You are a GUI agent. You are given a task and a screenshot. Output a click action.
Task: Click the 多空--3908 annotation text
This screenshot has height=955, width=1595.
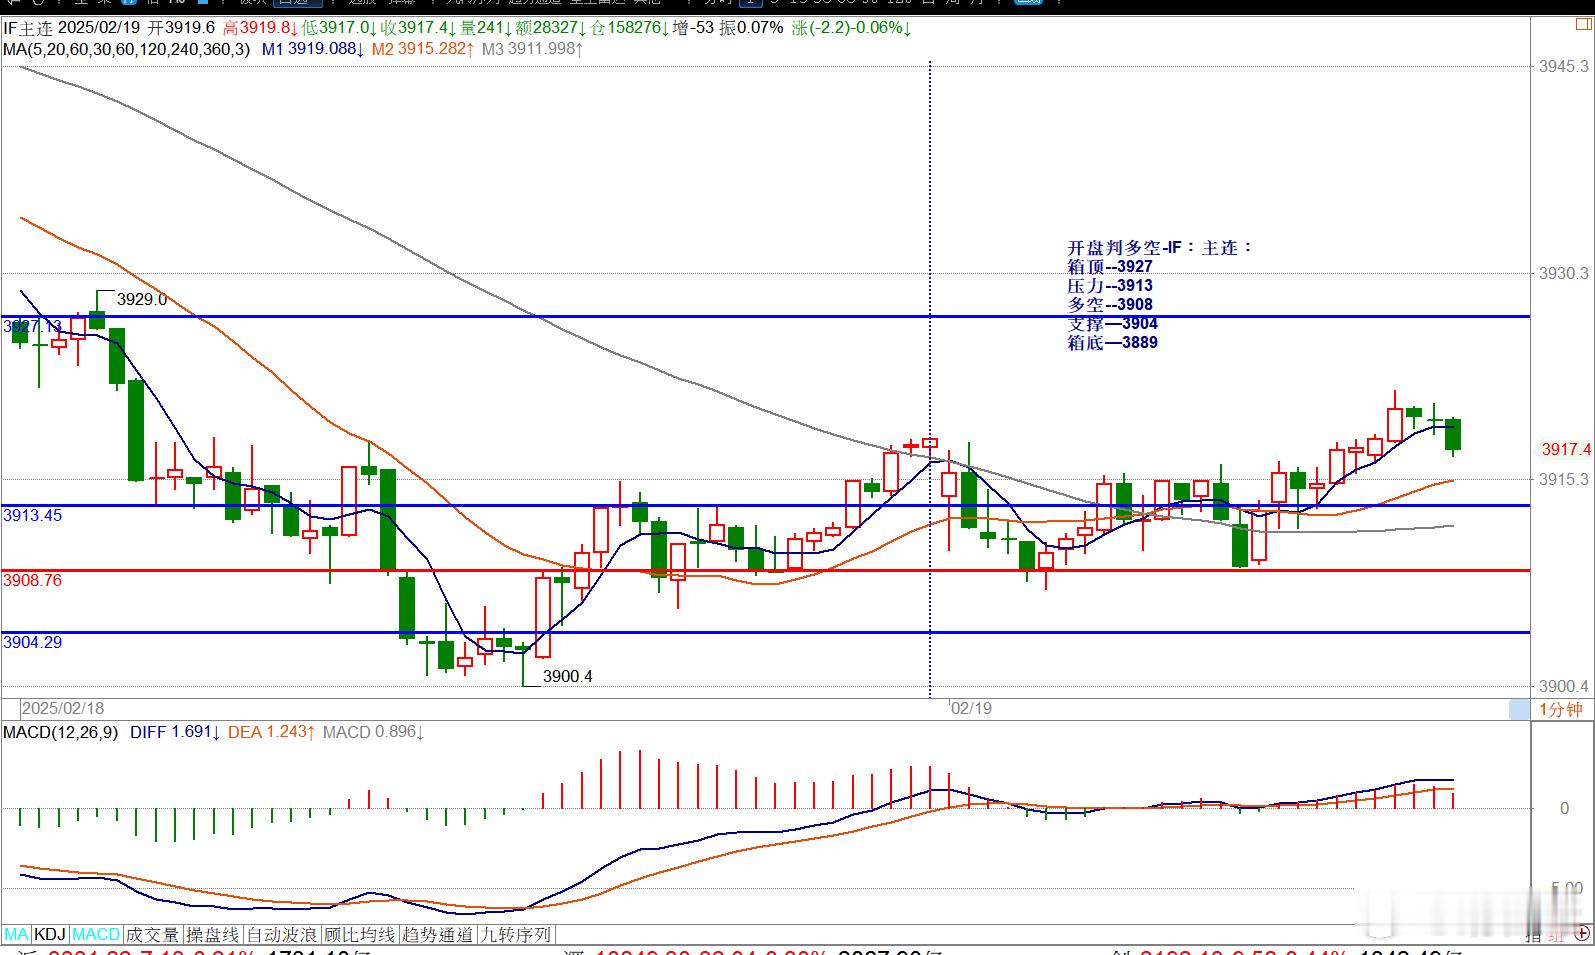pos(1110,304)
